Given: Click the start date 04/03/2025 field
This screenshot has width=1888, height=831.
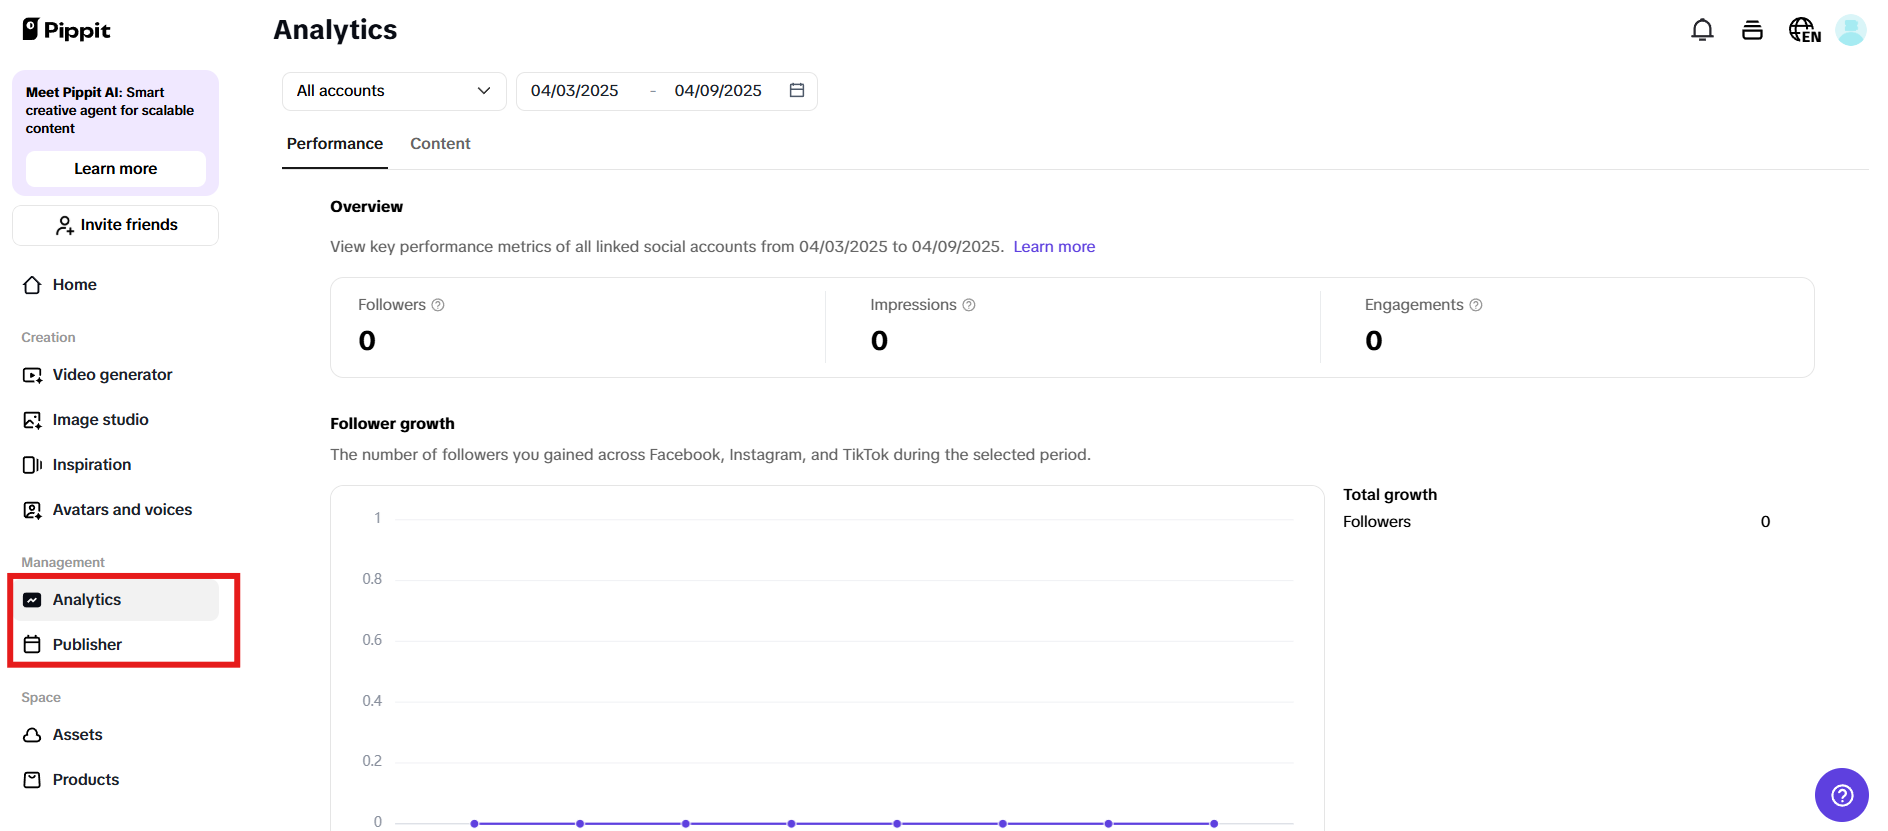Looking at the screenshot, I should (575, 91).
